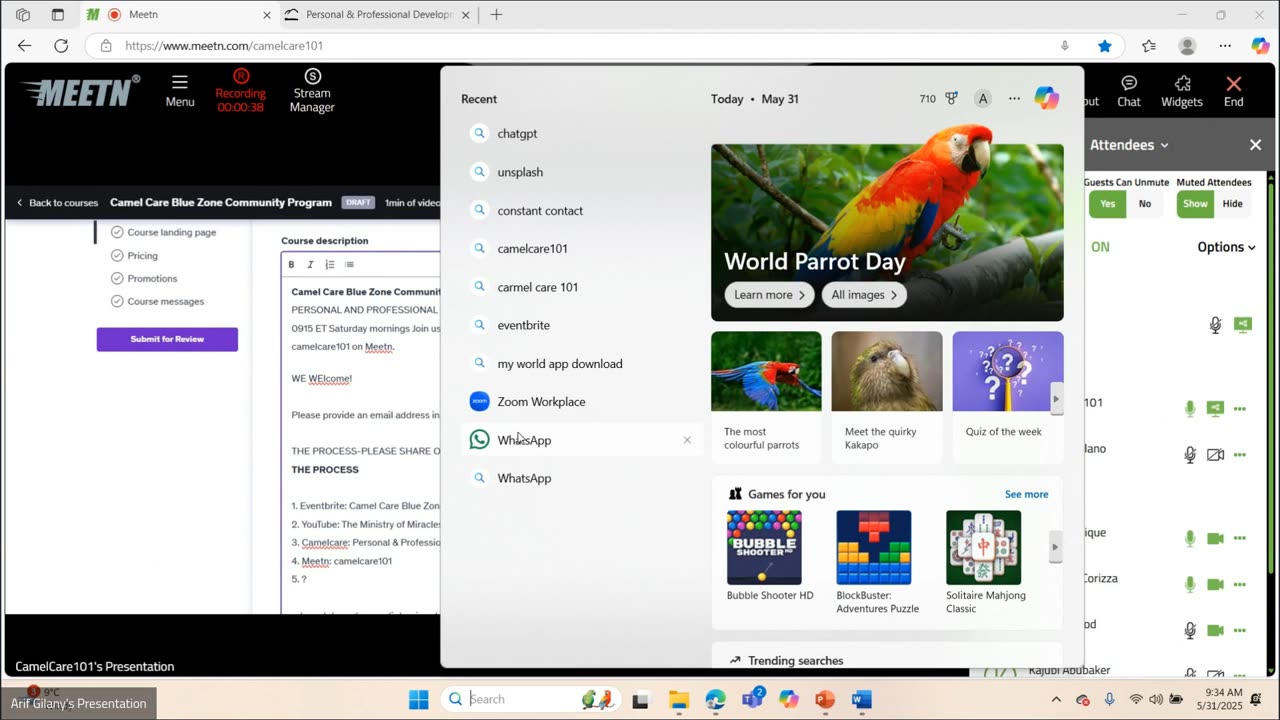
Task: Close the Attendees panel
Action: pyautogui.click(x=1255, y=145)
